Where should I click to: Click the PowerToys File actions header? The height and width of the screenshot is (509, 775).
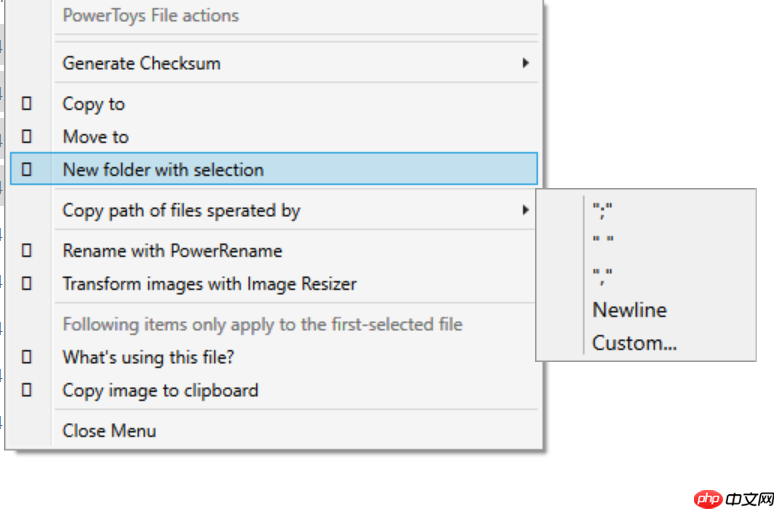150,15
